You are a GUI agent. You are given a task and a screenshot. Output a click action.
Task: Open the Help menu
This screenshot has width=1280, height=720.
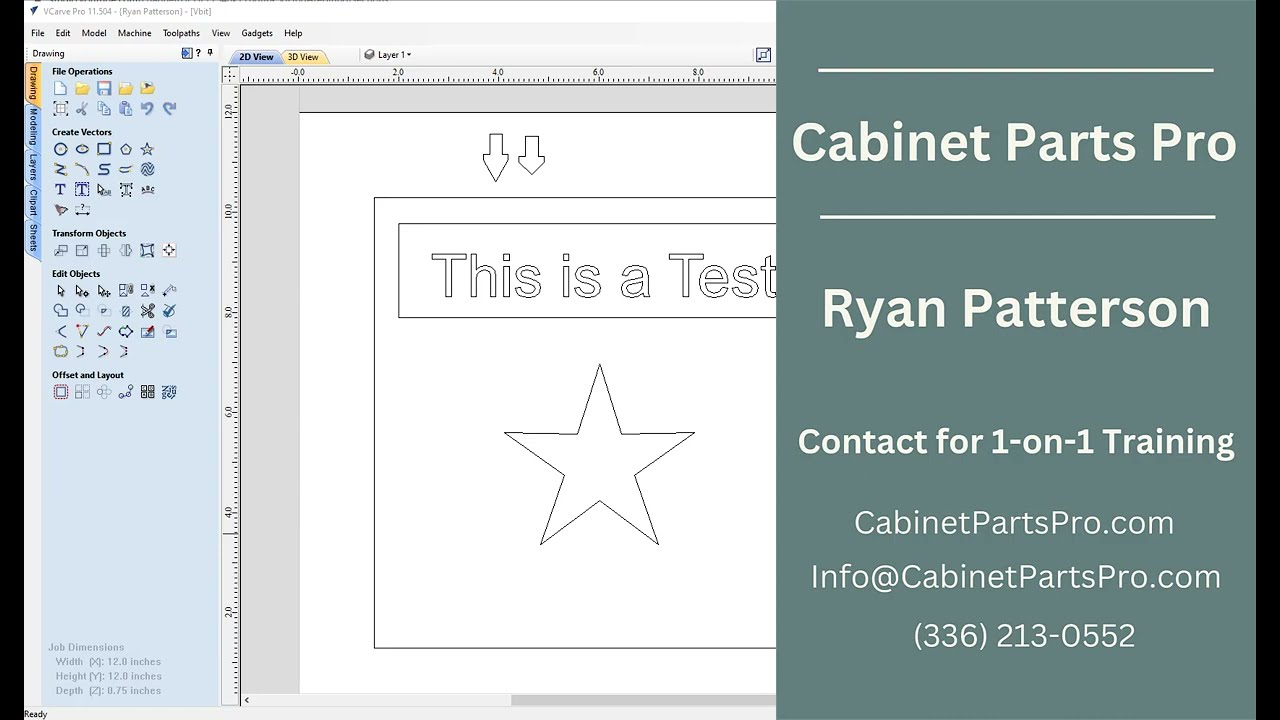[293, 33]
